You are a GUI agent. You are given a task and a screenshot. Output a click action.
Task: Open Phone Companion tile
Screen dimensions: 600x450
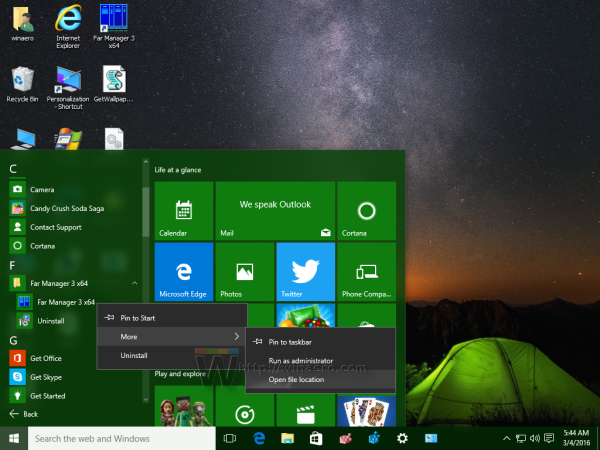[x=367, y=272]
